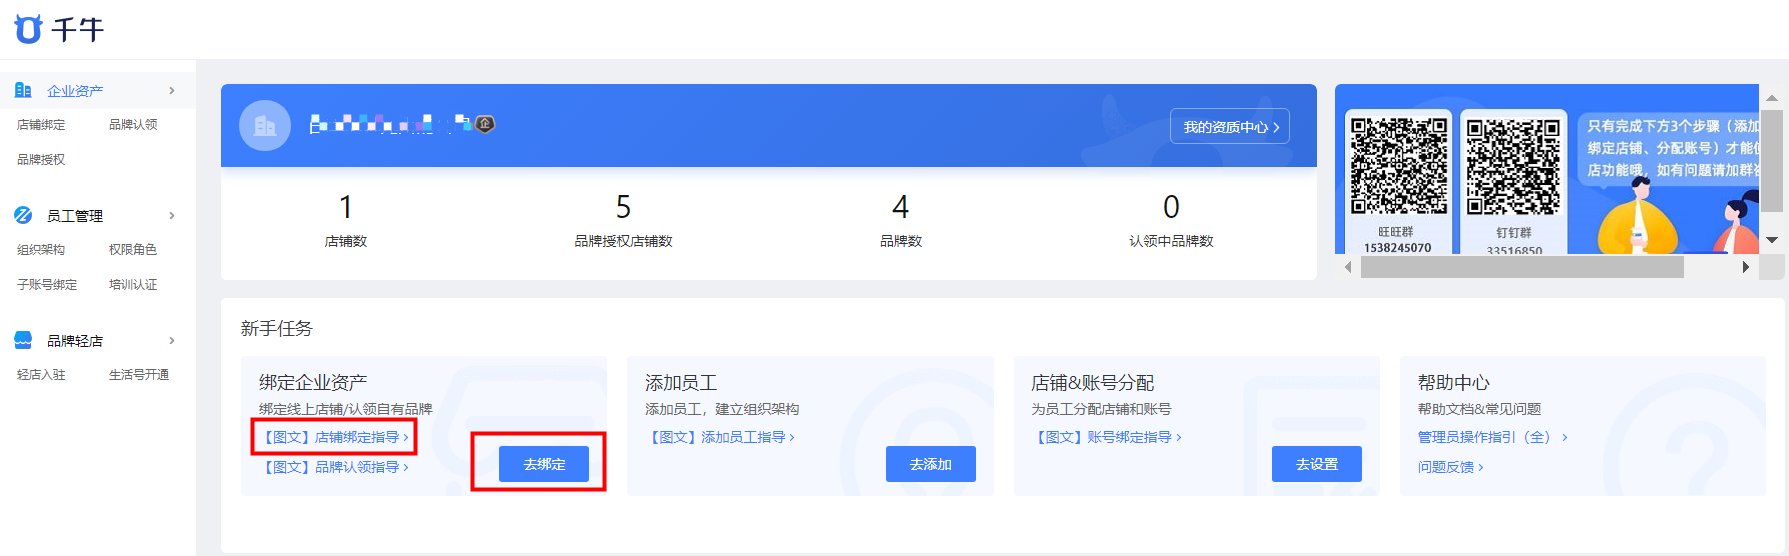Open 店铺绑定 in sidebar

(41, 124)
